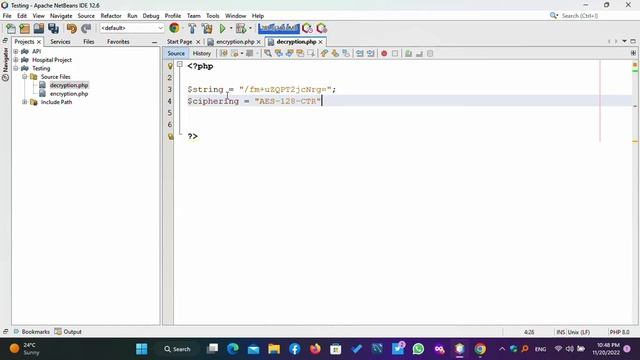Image resolution: width=640 pixels, height=360 pixels.
Task: Click the Find Selection magnifier icon
Action: pyautogui.click(x=268, y=53)
